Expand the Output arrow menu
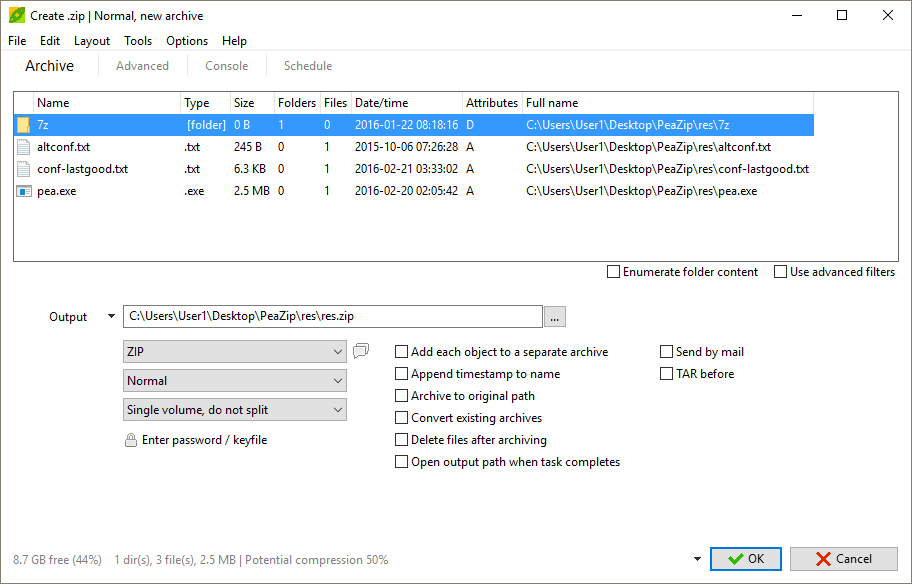 click(x=110, y=317)
